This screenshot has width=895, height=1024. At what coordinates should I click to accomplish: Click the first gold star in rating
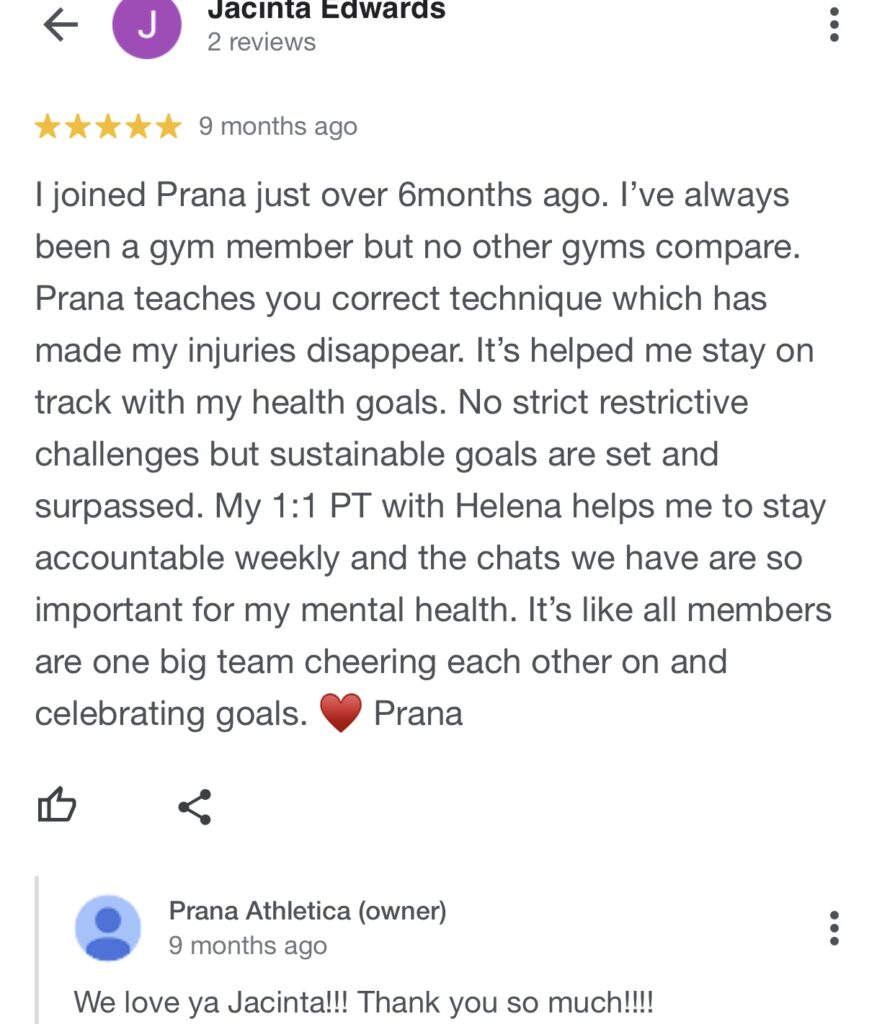47,127
